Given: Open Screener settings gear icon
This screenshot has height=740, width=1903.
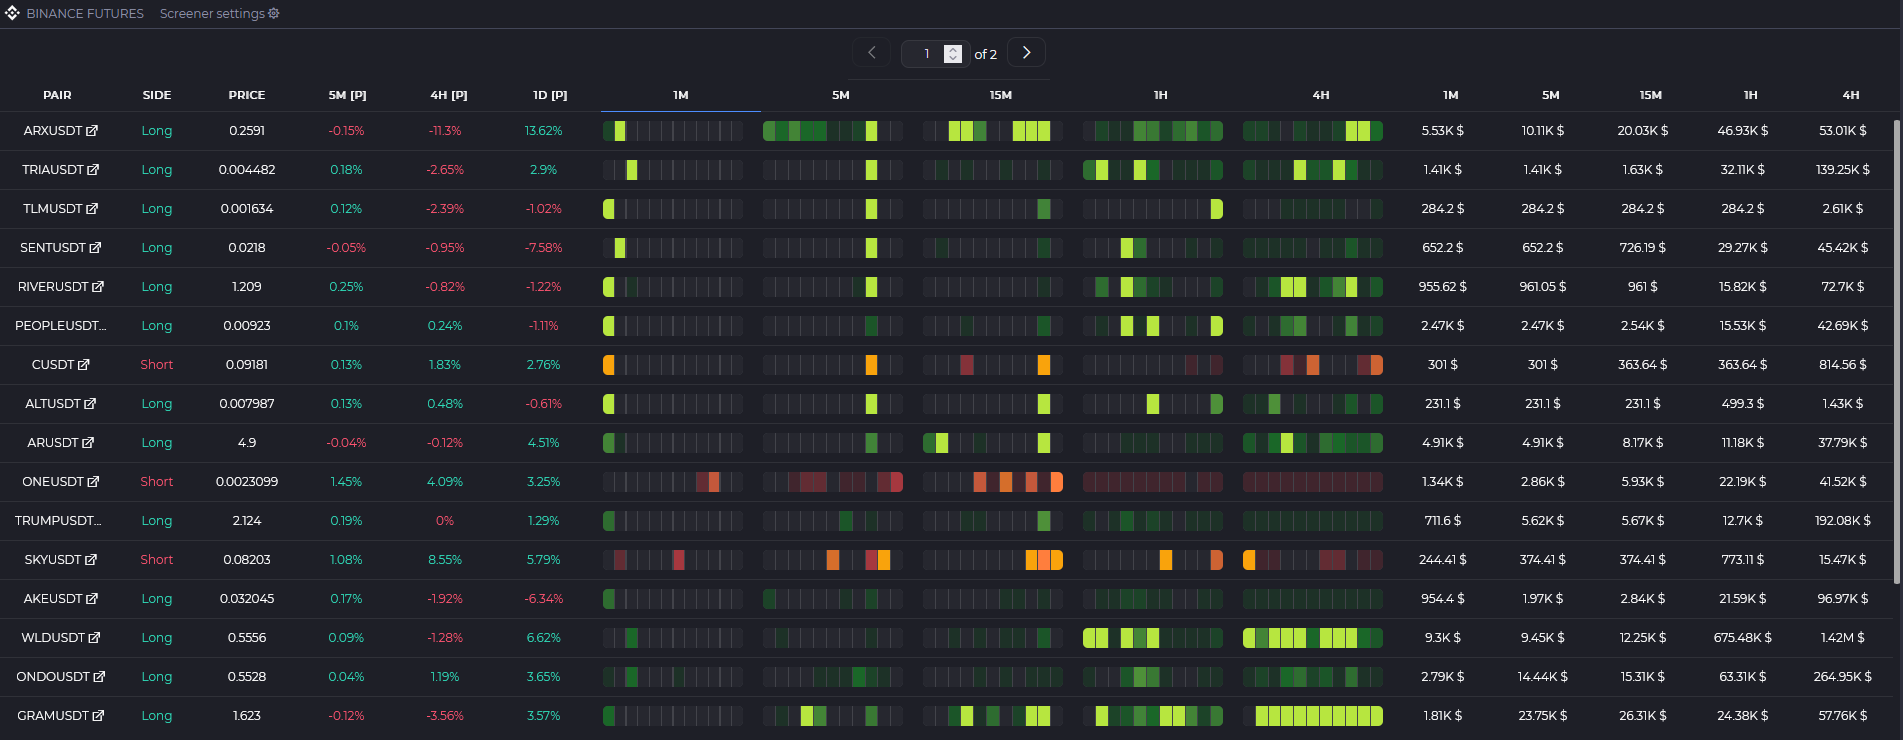Looking at the screenshot, I should (x=274, y=14).
